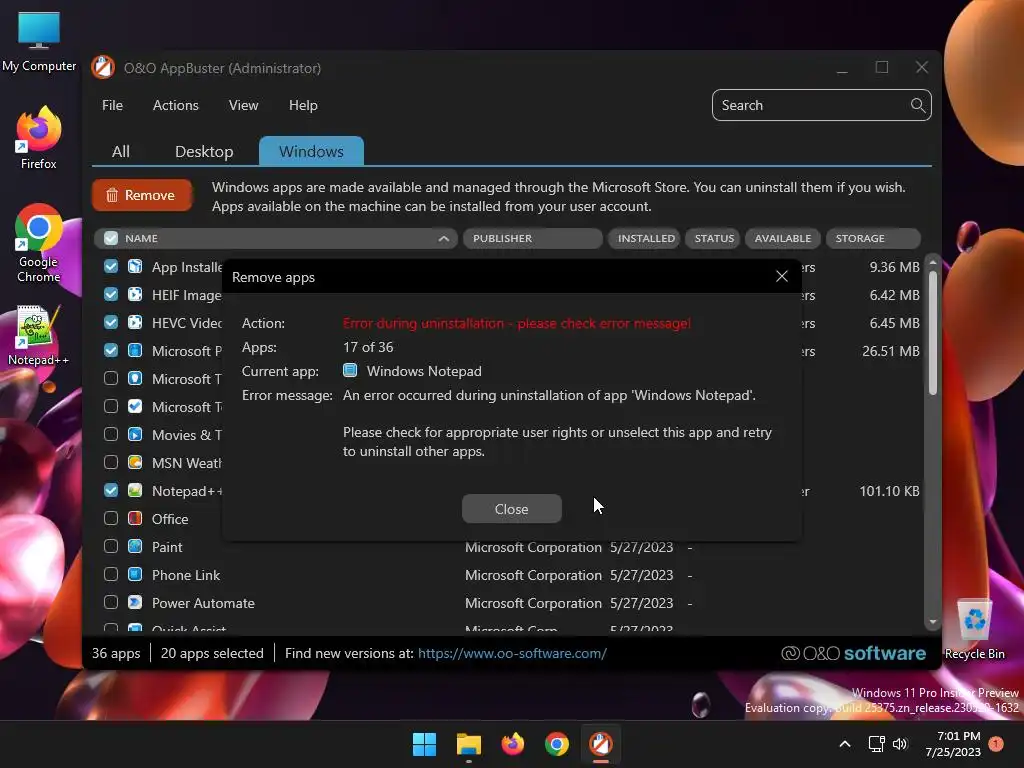The width and height of the screenshot is (1024, 768).
Task: Uncheck the App Installer checkbox
Action: point(111,266)
